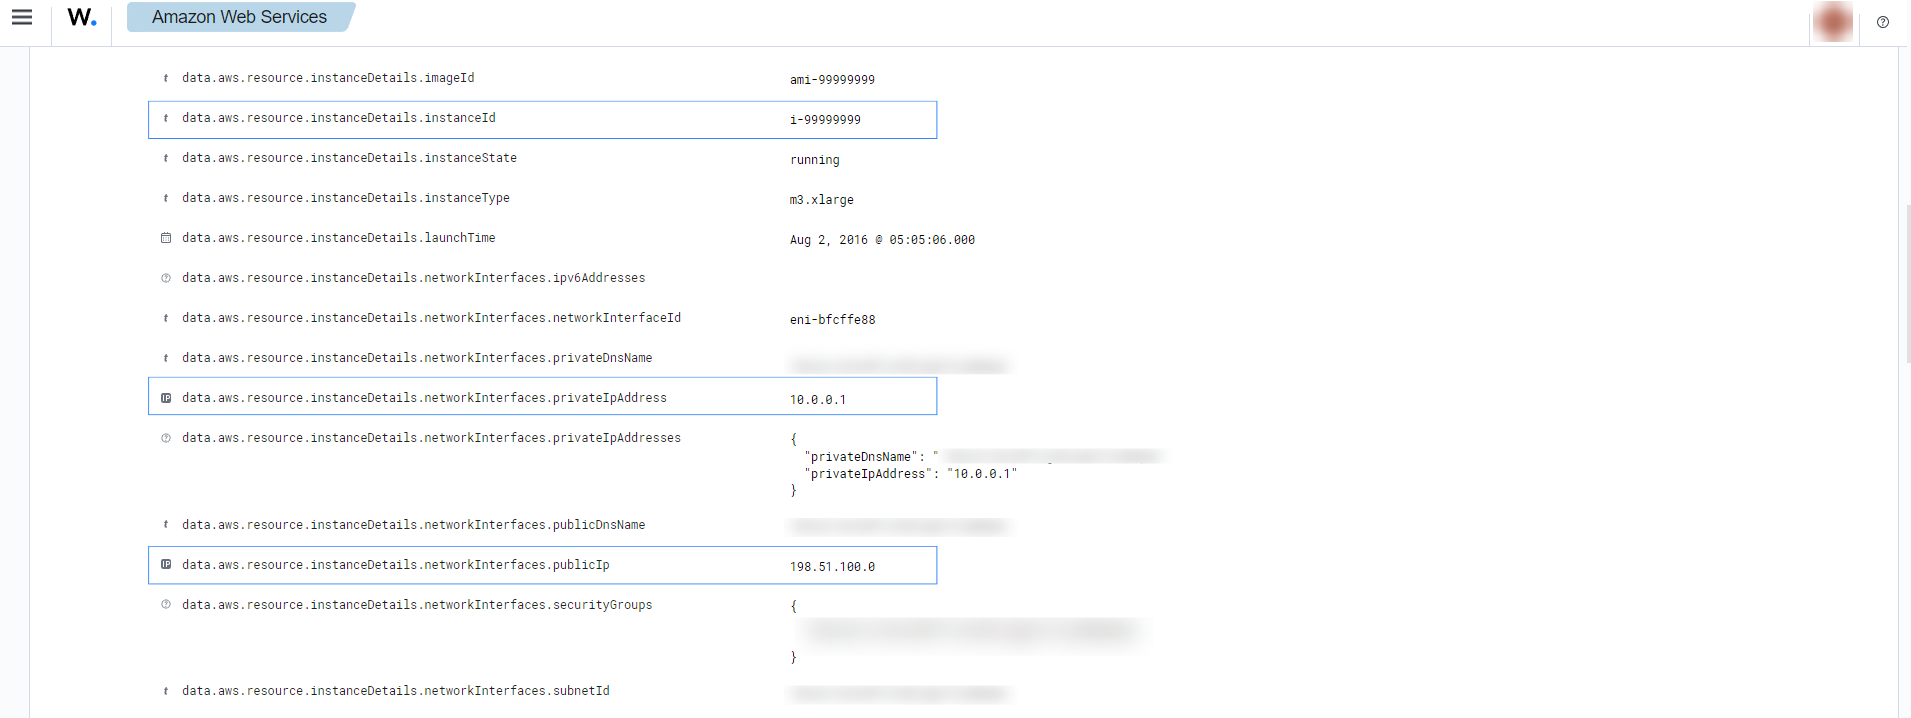Viewport: 1911px width, 718px height.
Task: Click the i-99999999 instance ID value
Action: point(825,120)
